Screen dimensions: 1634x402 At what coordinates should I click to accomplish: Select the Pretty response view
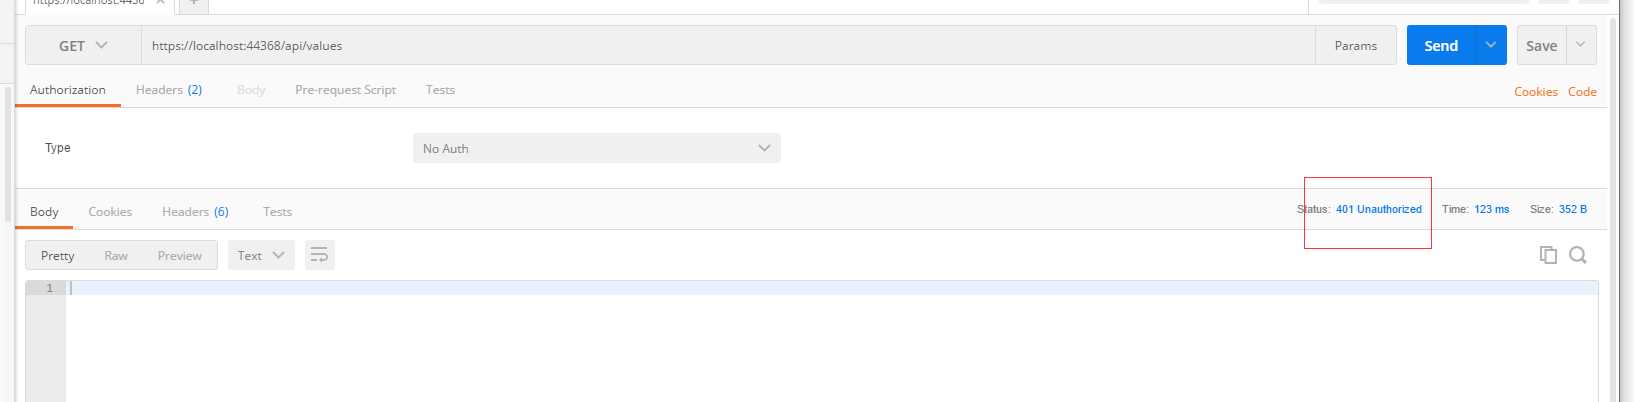[58, 256]
